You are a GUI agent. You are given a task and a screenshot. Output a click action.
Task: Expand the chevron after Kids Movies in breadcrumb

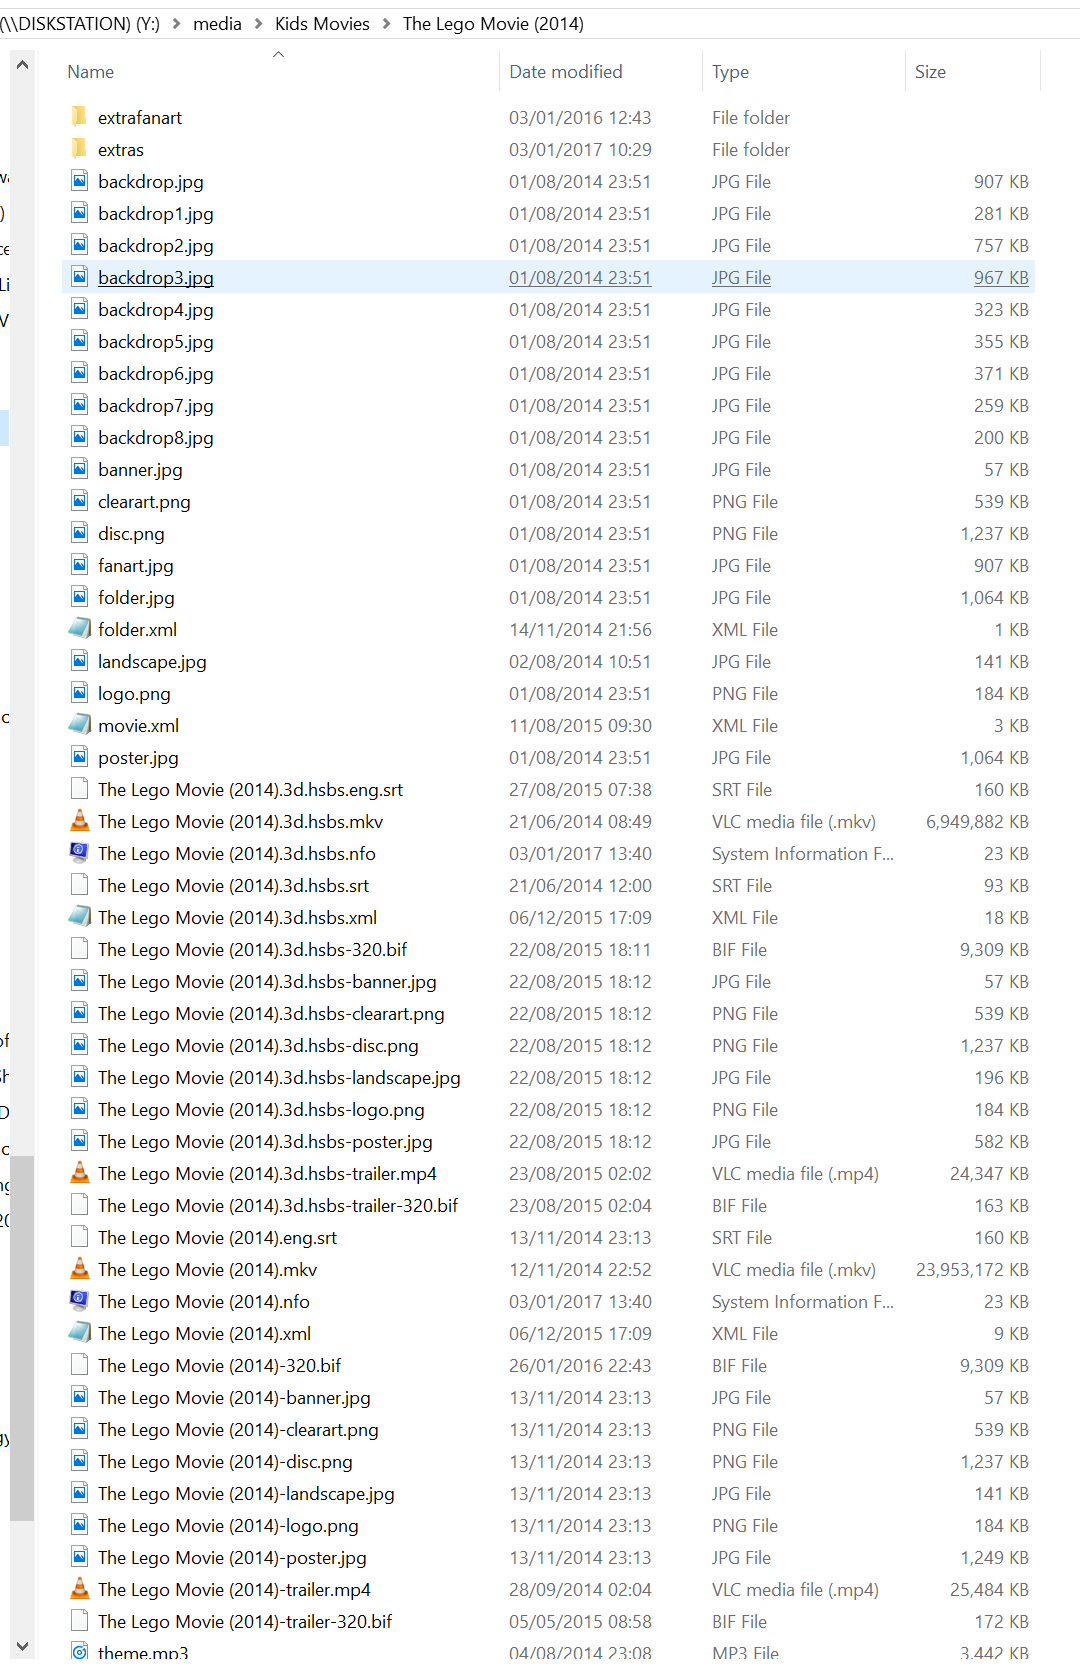(386, 23)
